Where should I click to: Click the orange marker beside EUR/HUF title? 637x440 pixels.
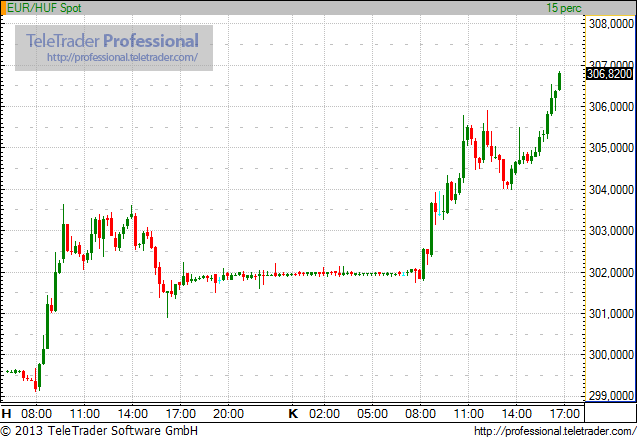click(x=3, y=8)
